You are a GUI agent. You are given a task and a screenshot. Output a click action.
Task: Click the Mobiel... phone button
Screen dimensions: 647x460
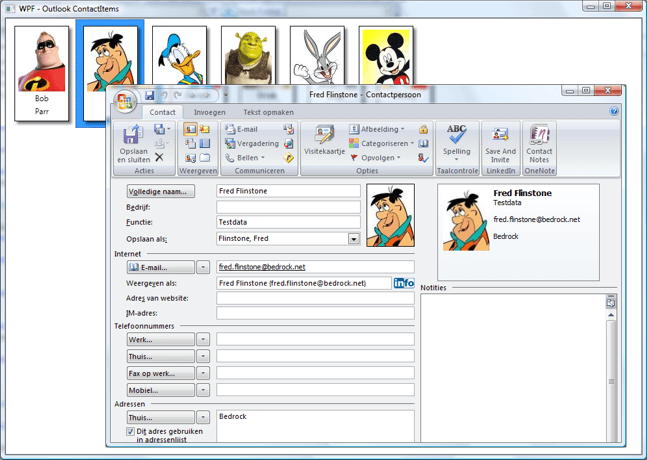pyautogui.click(x=161, y=390)
